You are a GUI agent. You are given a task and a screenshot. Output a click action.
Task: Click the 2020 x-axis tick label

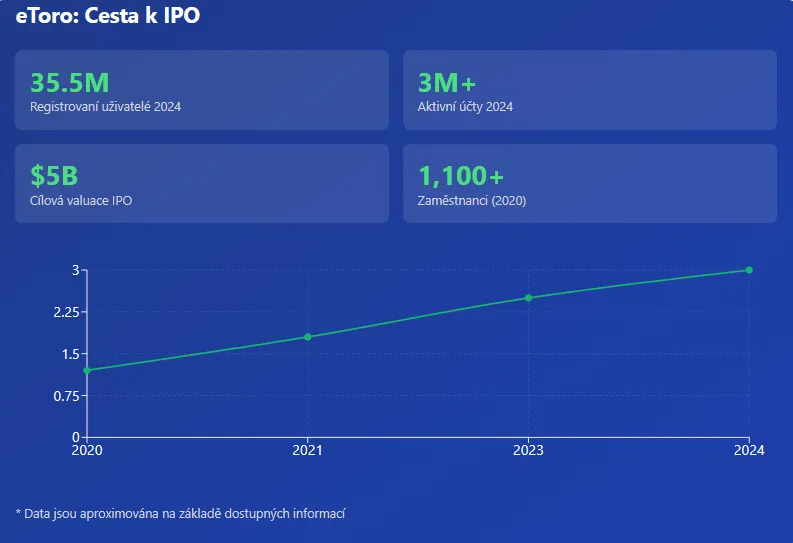click(87, 451)
